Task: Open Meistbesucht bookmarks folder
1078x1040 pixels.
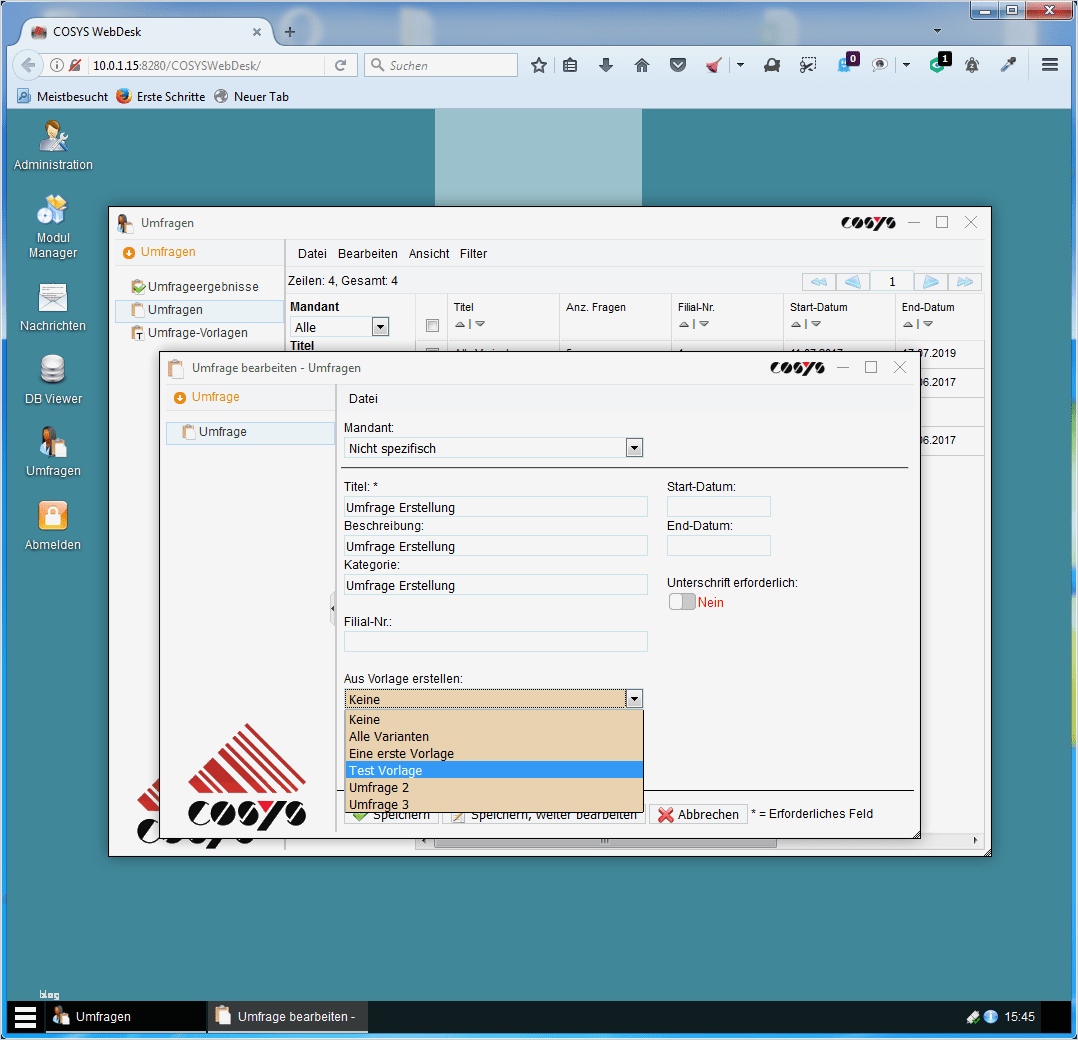Action: tap(63, 97)
